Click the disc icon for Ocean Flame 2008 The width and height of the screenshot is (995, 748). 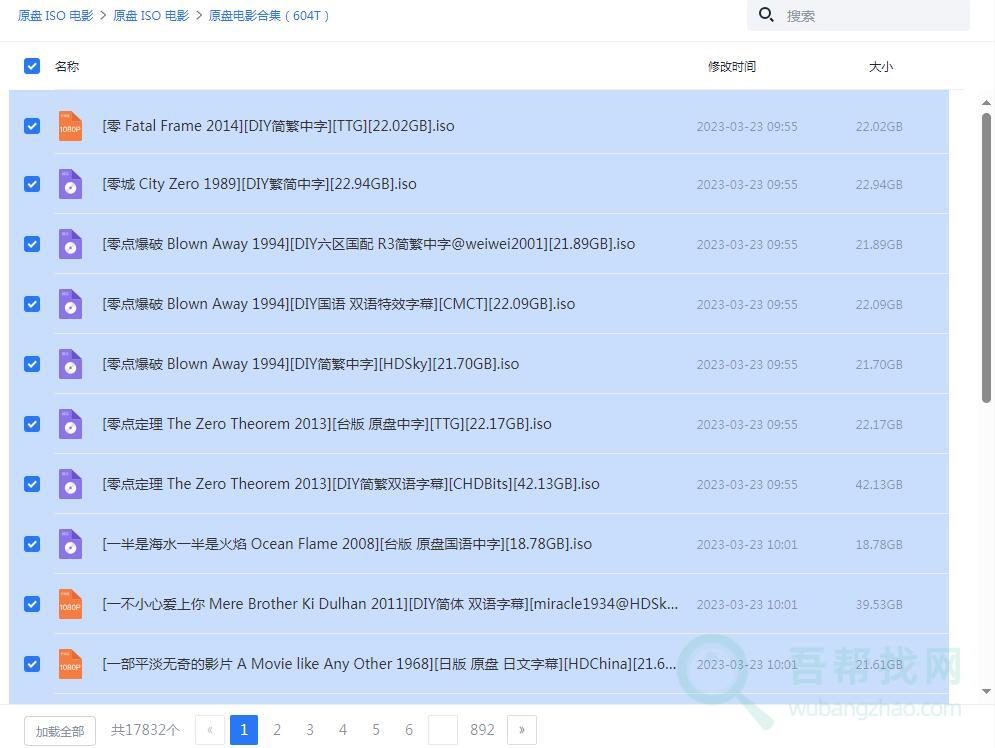tap(70, 545)
